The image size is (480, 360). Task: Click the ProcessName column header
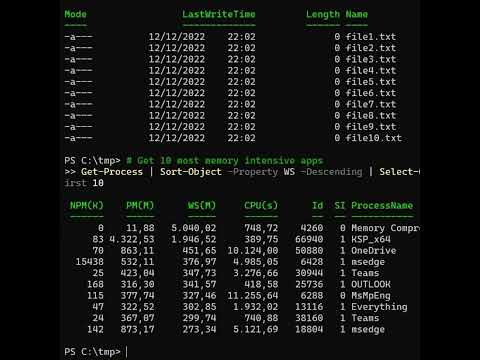(x=382, y=205)
